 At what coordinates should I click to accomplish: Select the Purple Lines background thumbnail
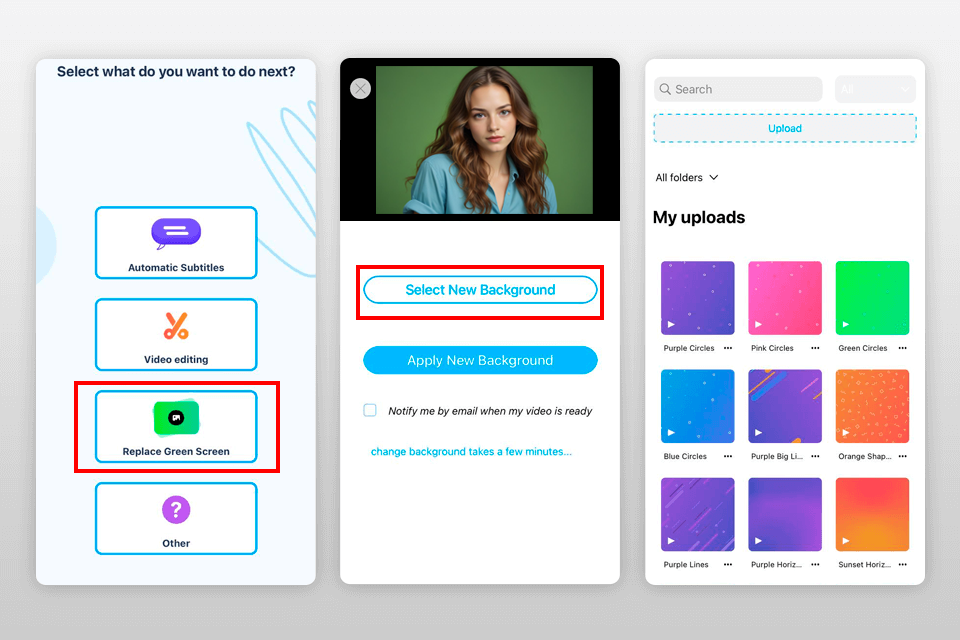pyautogui.click(x=697, y=515)
